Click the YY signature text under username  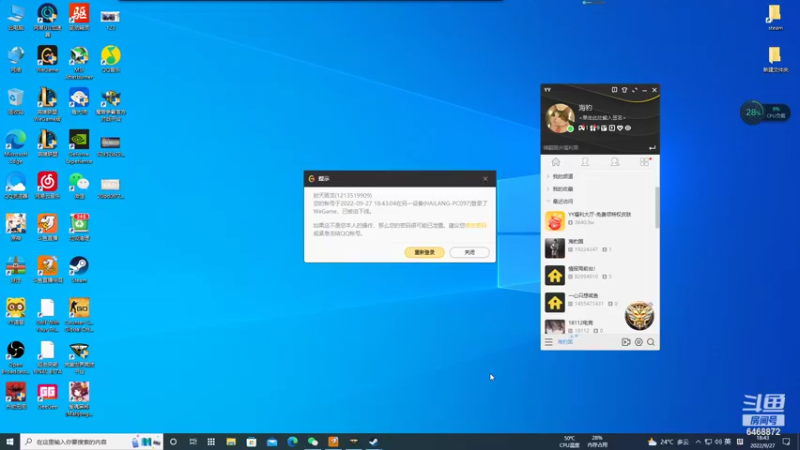[602, 118]
